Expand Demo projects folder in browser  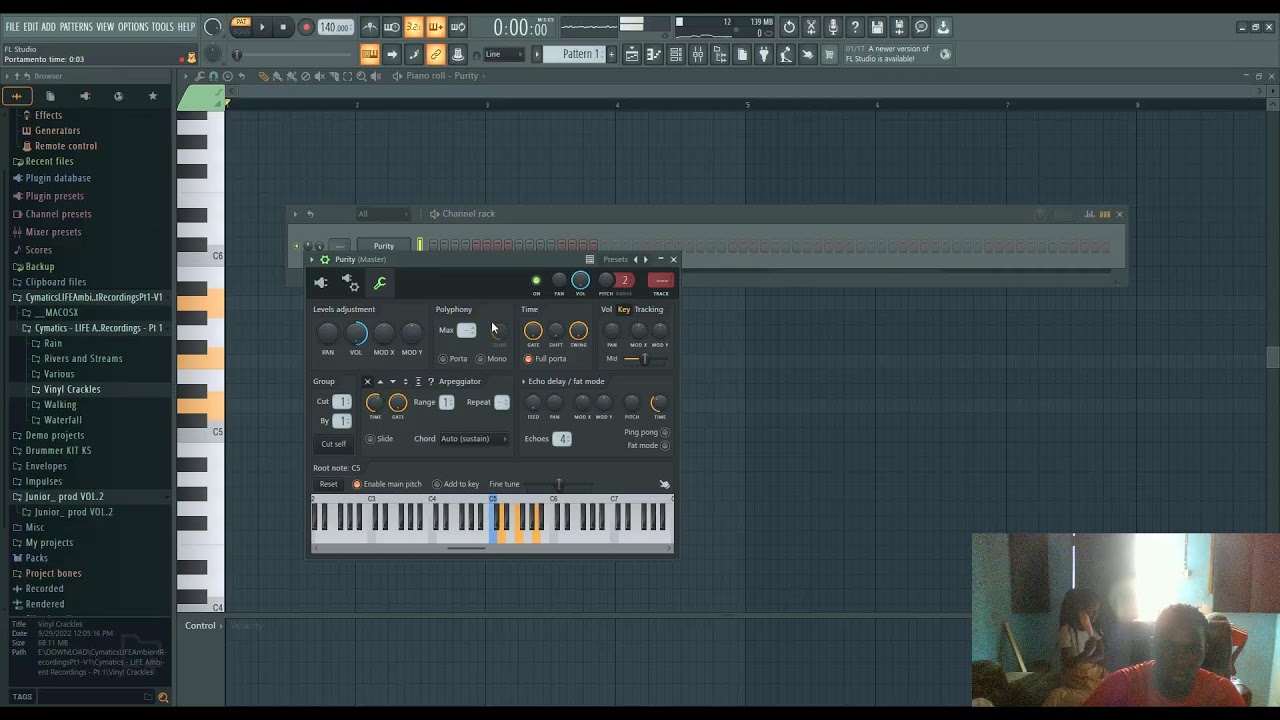coord(54,435)
